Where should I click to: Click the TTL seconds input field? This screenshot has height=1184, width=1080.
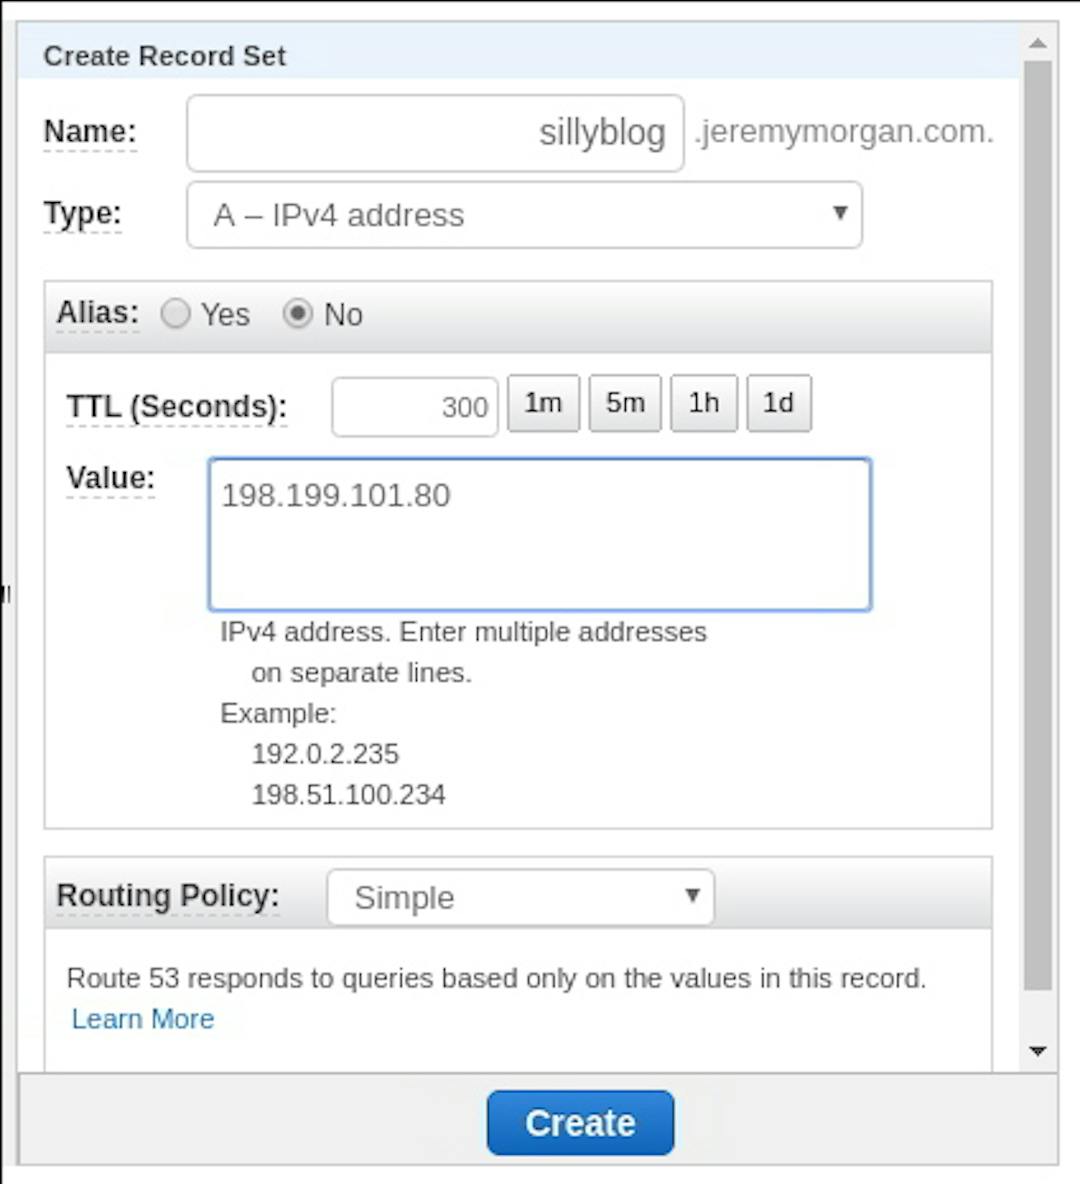point(415,407)
